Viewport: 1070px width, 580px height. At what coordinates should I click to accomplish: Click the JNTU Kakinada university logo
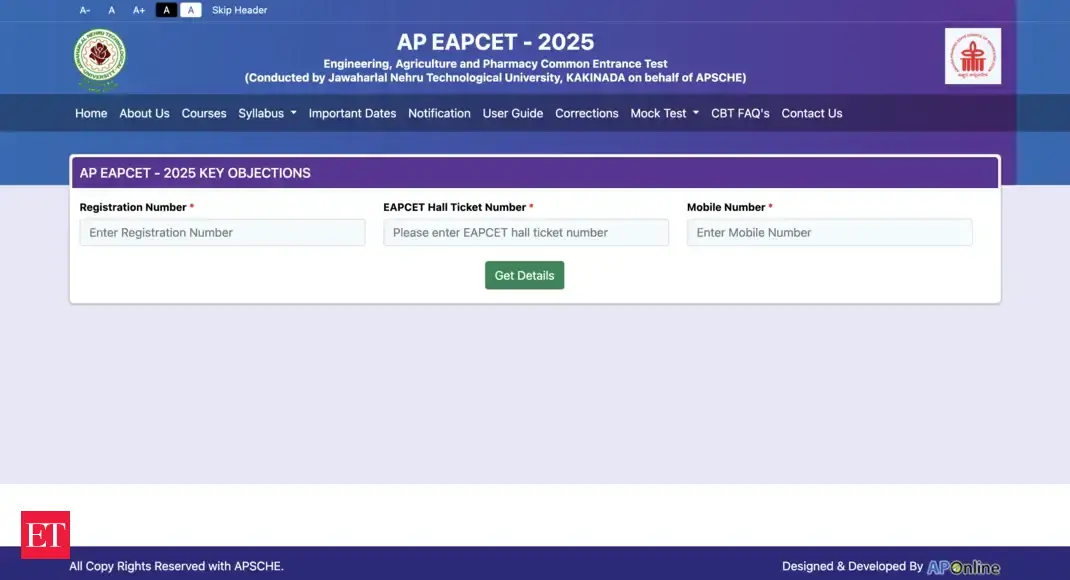point(99,57)
